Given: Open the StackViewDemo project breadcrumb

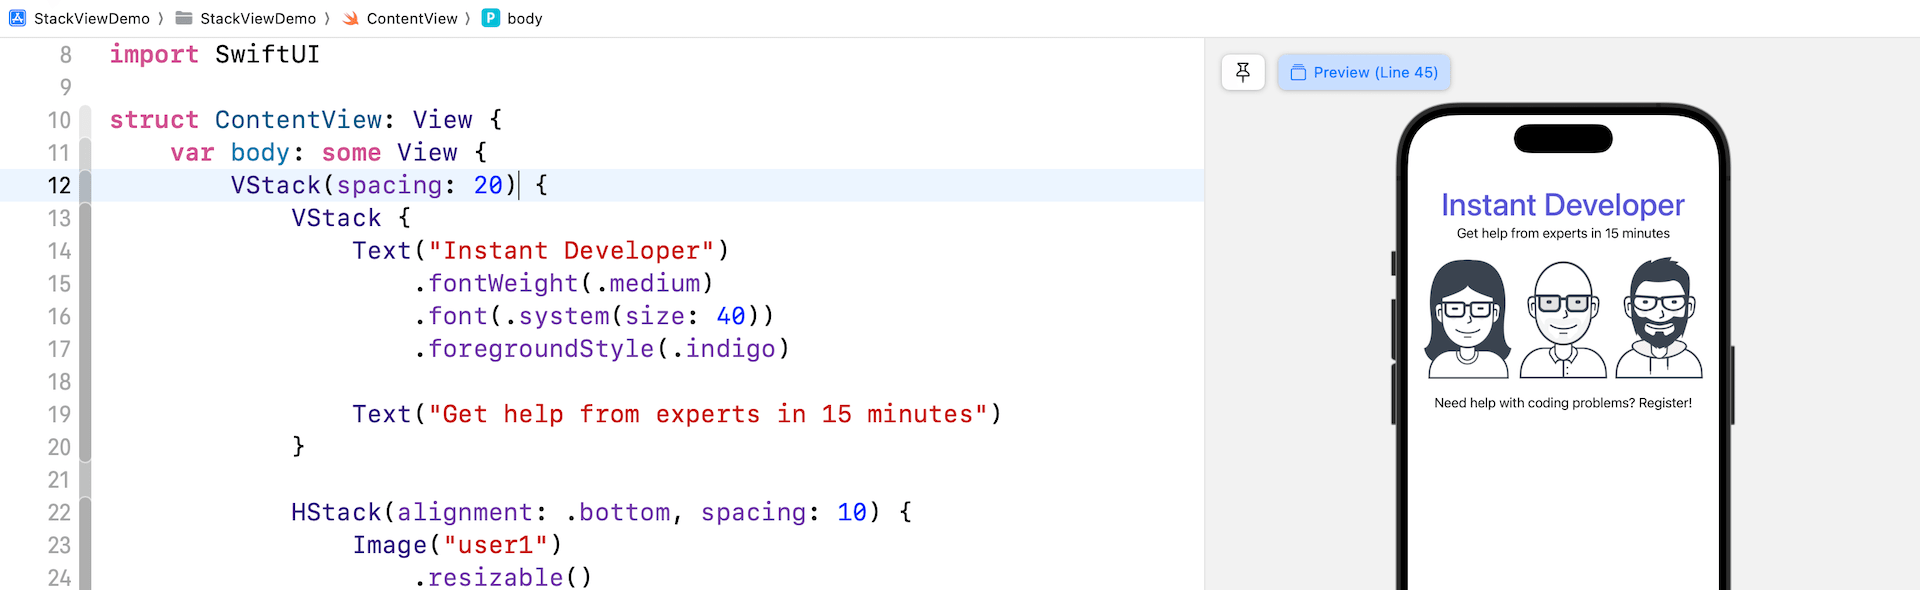Looking at the screenshot, I should (92, 18).
